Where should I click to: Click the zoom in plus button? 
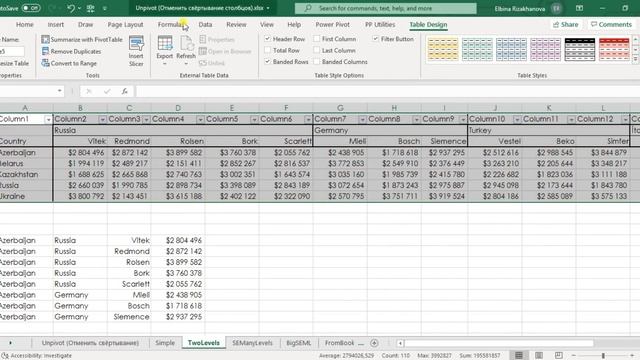[x=632, y=356]
